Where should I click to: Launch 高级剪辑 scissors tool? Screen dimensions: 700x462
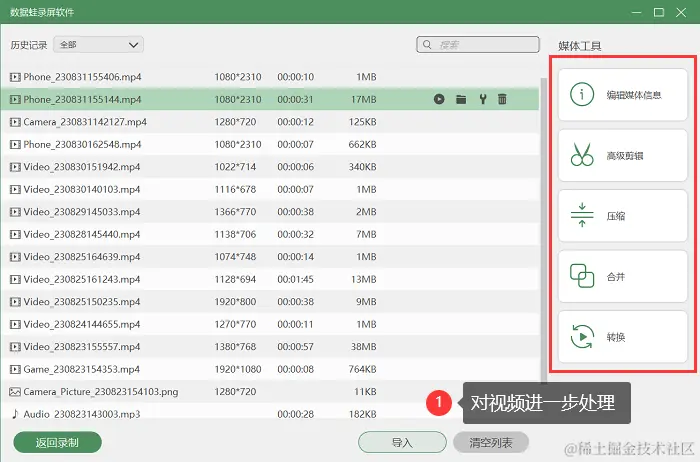point(623,155)
